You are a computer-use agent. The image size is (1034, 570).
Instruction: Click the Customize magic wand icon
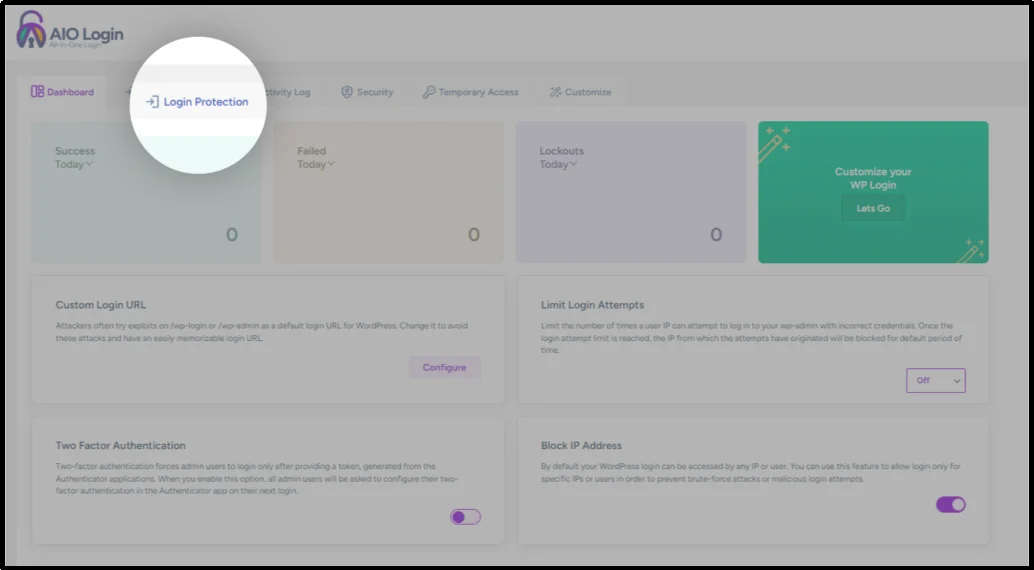[555, 92]
